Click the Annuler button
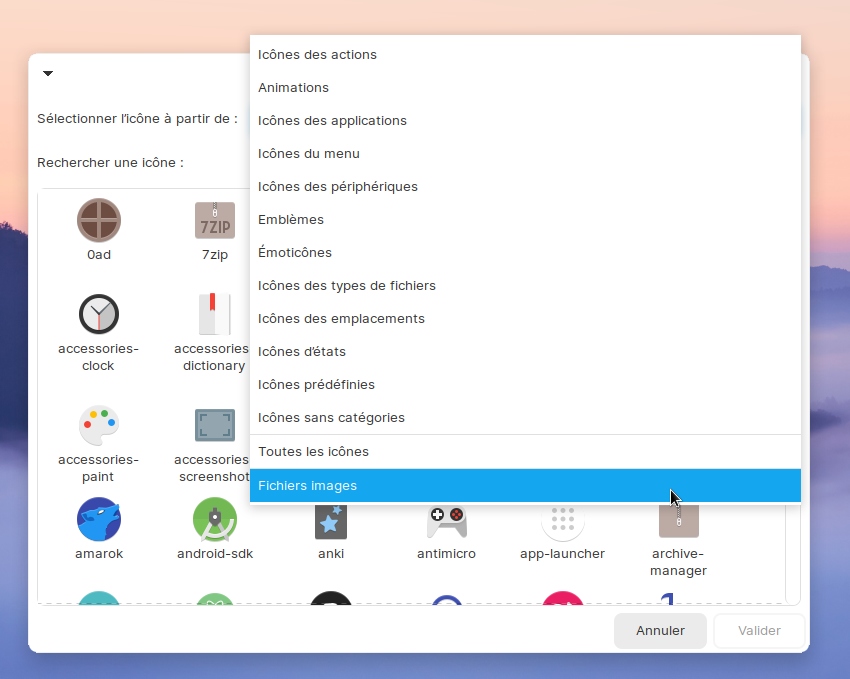This screenshot has height=679, width=850. click(x=660, y=631)
